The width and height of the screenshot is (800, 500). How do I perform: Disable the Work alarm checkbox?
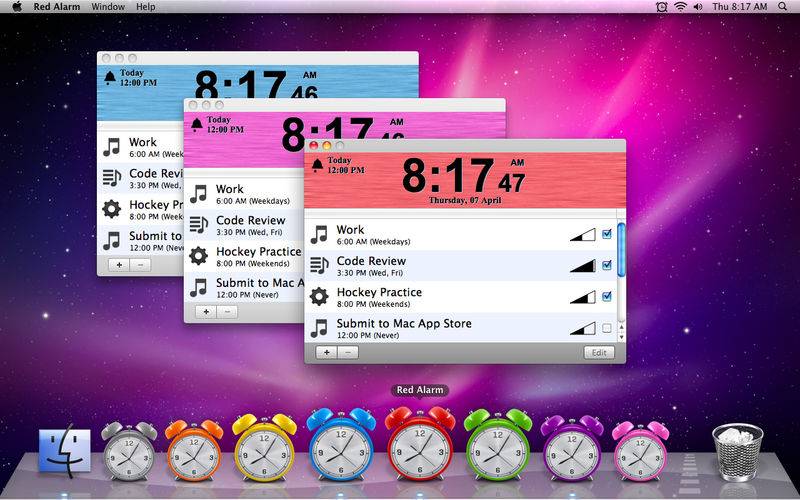coord(607,234)
